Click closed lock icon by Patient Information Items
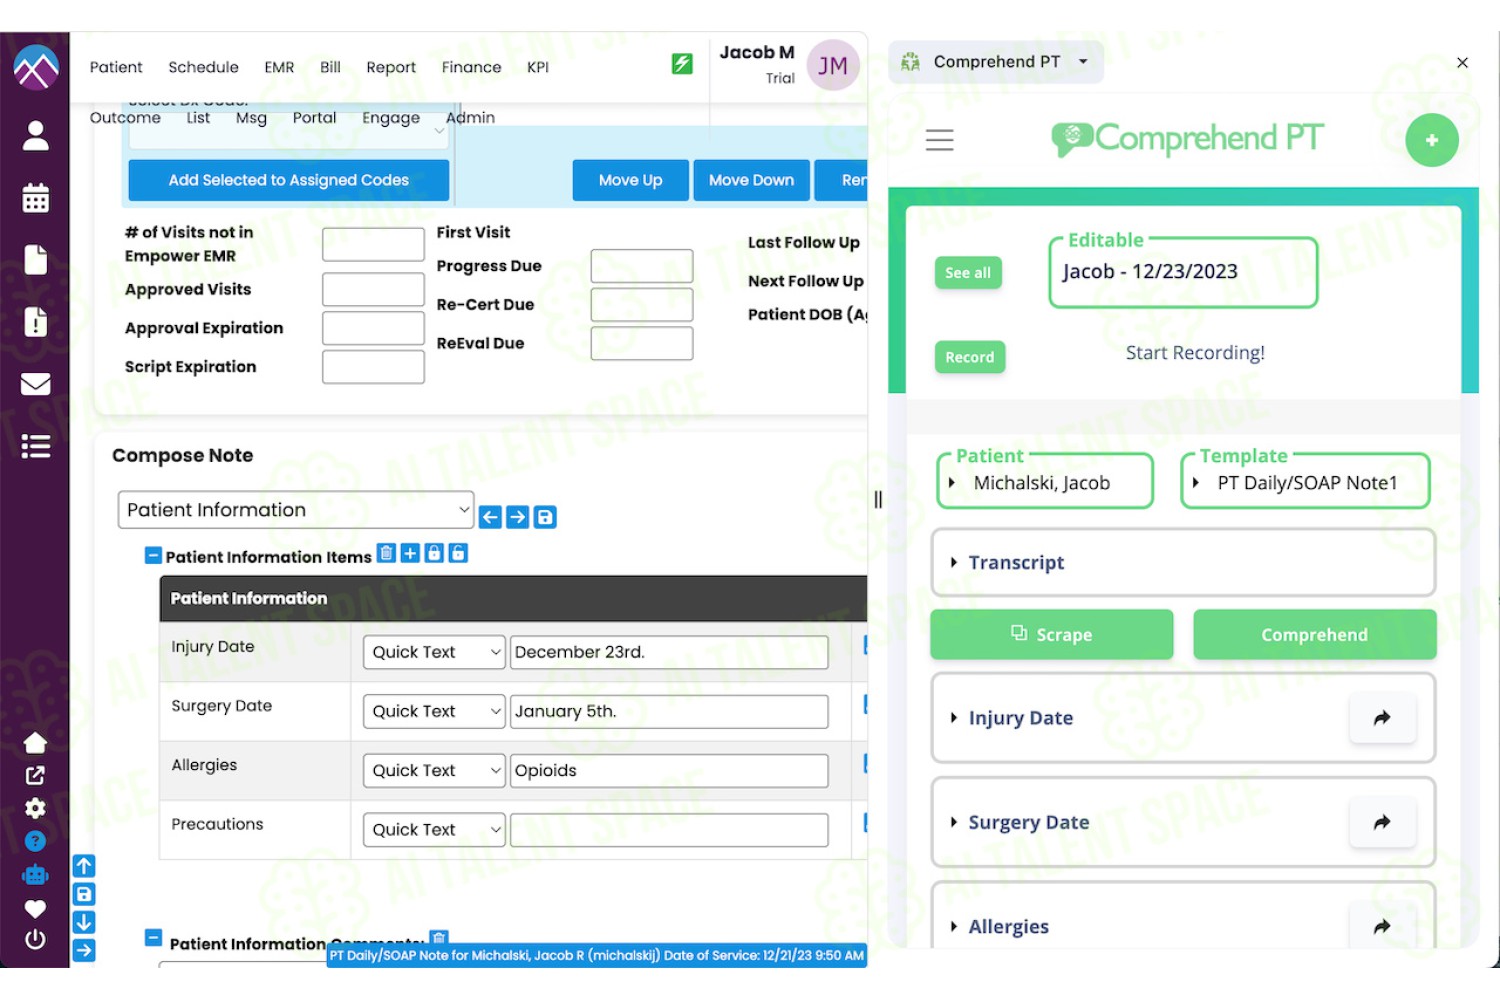The width and height of the screenshot is (1500, 1000). (434, 553)
